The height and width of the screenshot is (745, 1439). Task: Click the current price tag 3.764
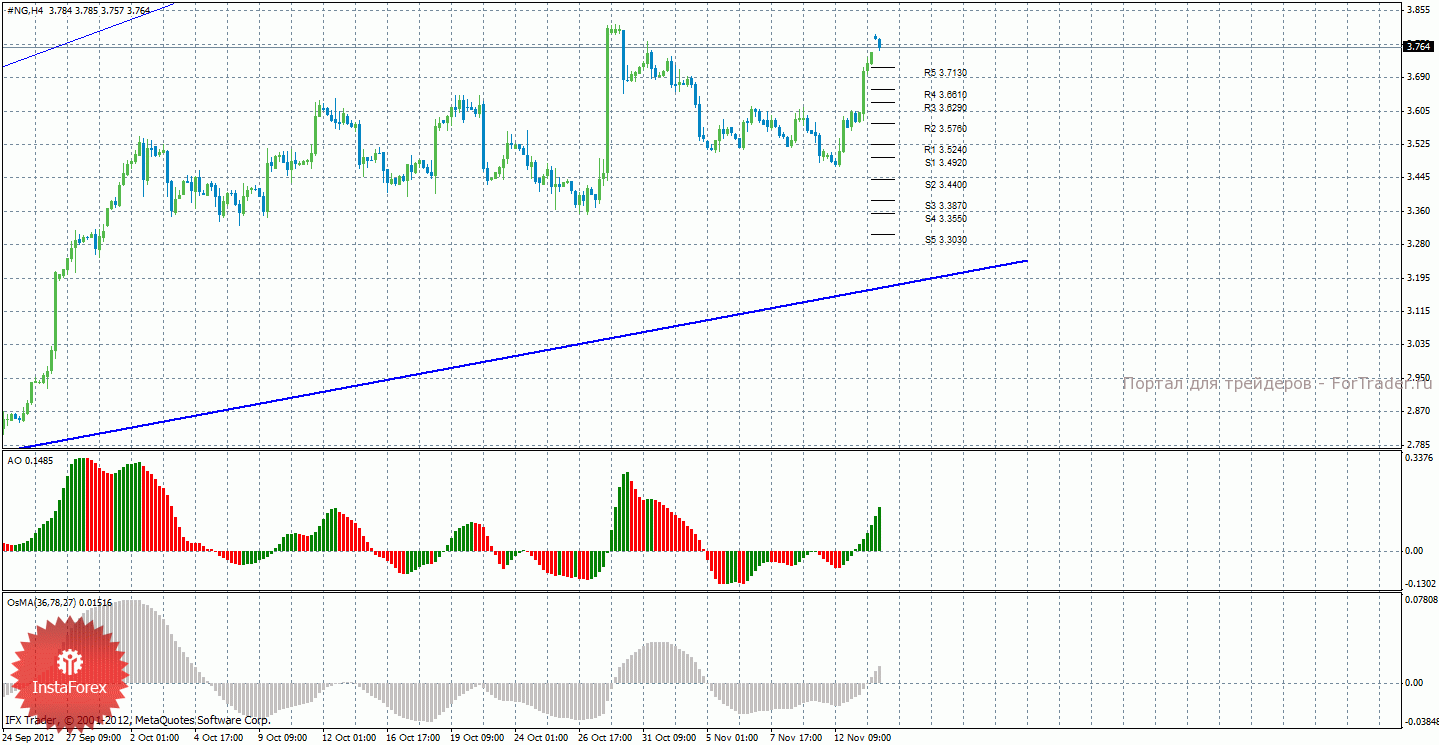[x=1417, y=46]
